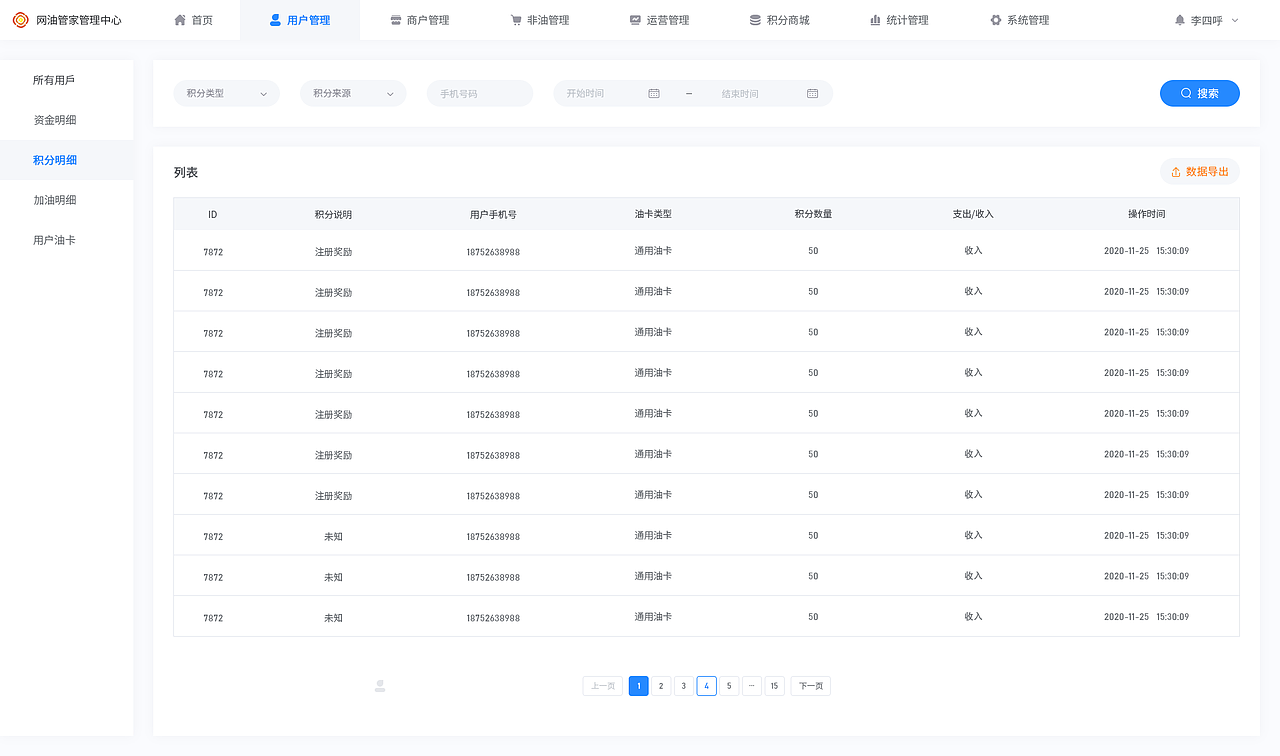Open the 首页 tab

pyautogui.click(x=193, y=20)
